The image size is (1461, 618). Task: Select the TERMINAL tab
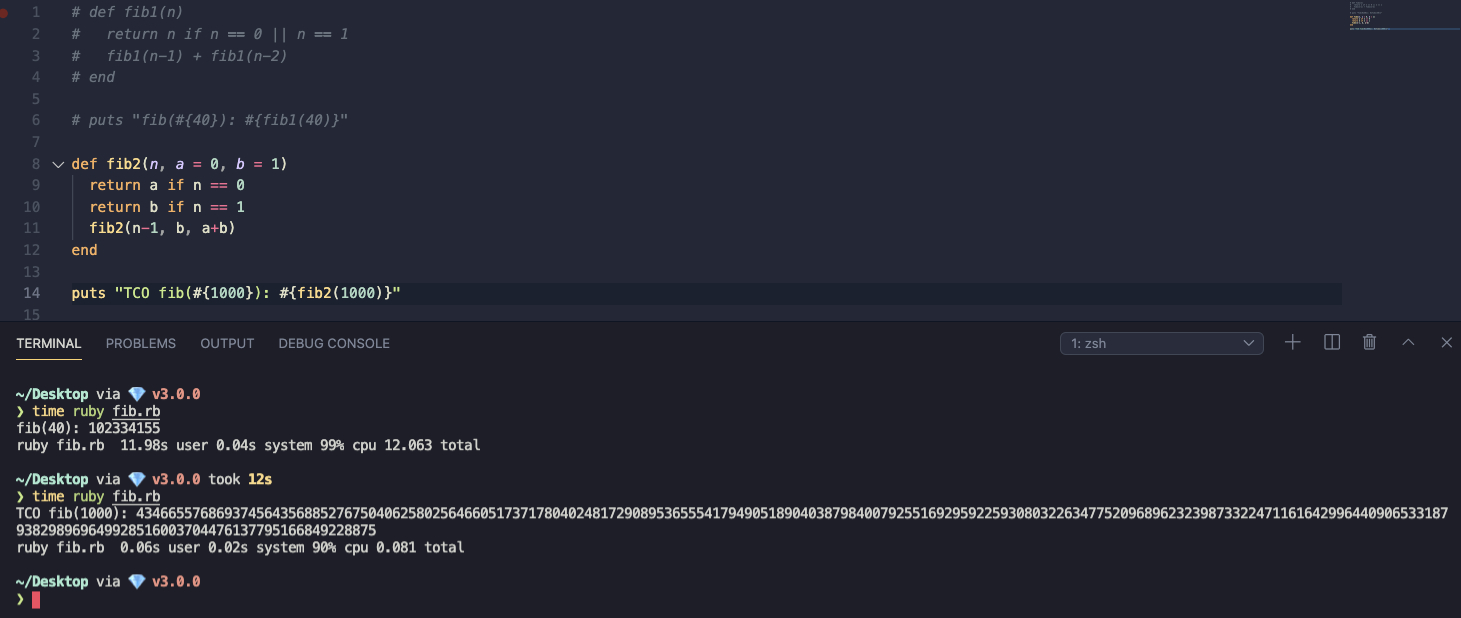[49, 343]
